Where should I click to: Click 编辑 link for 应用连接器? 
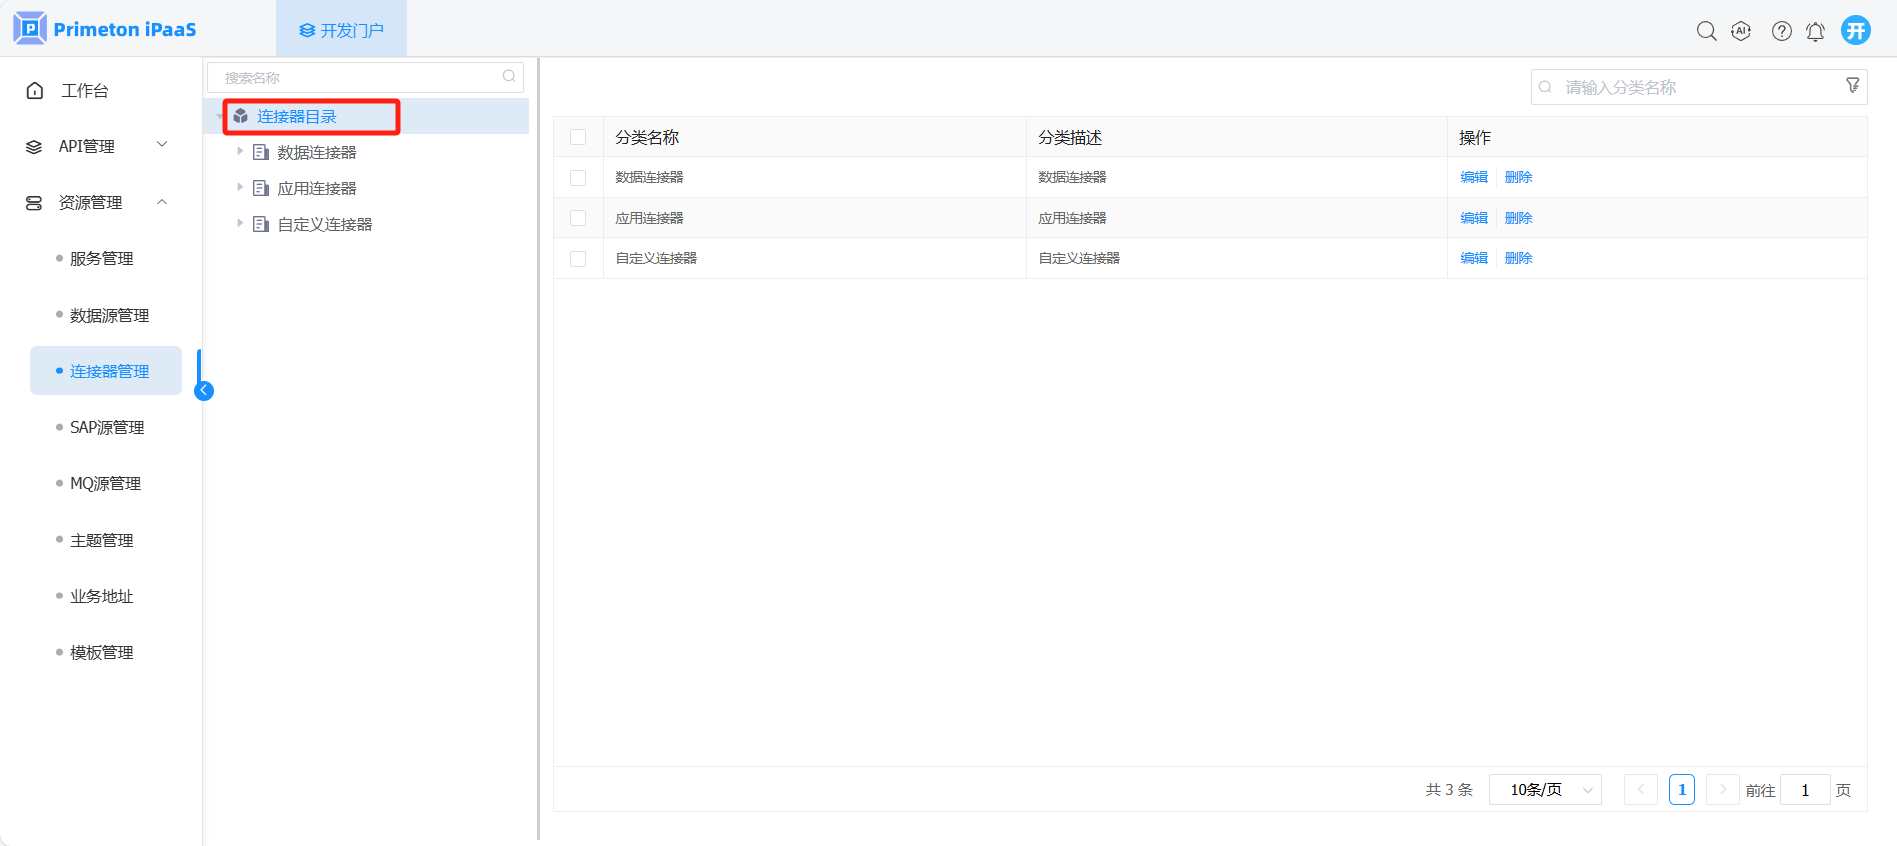coord(1473,218)
